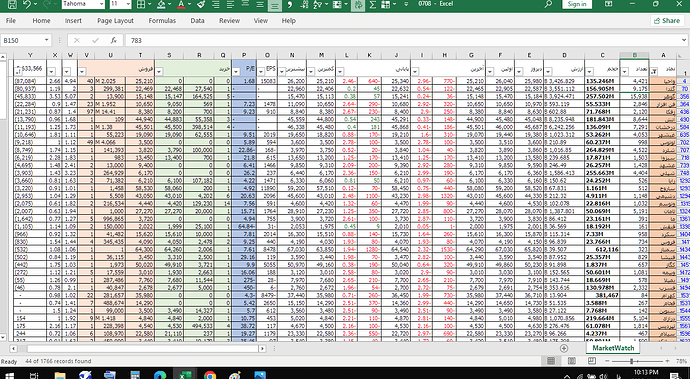Screen dimensions: 690x379
Task: Open Calculator from the taskbar
Action: pos(135,375)
